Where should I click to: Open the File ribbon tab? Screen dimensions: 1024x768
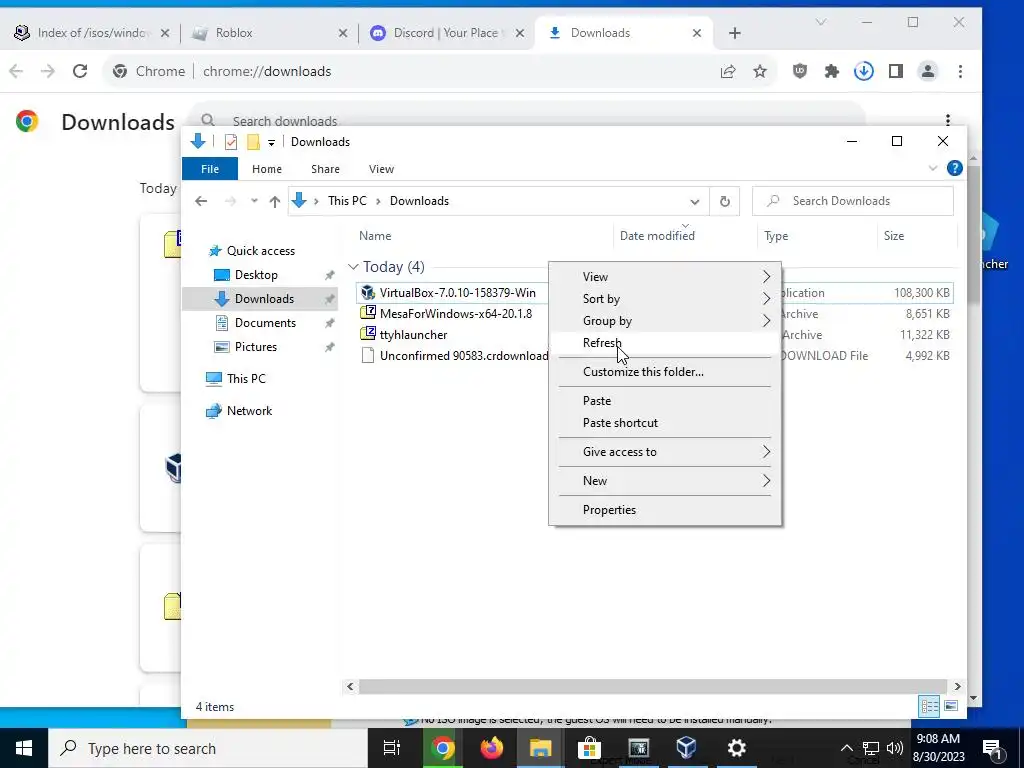(x=210, y=168)
